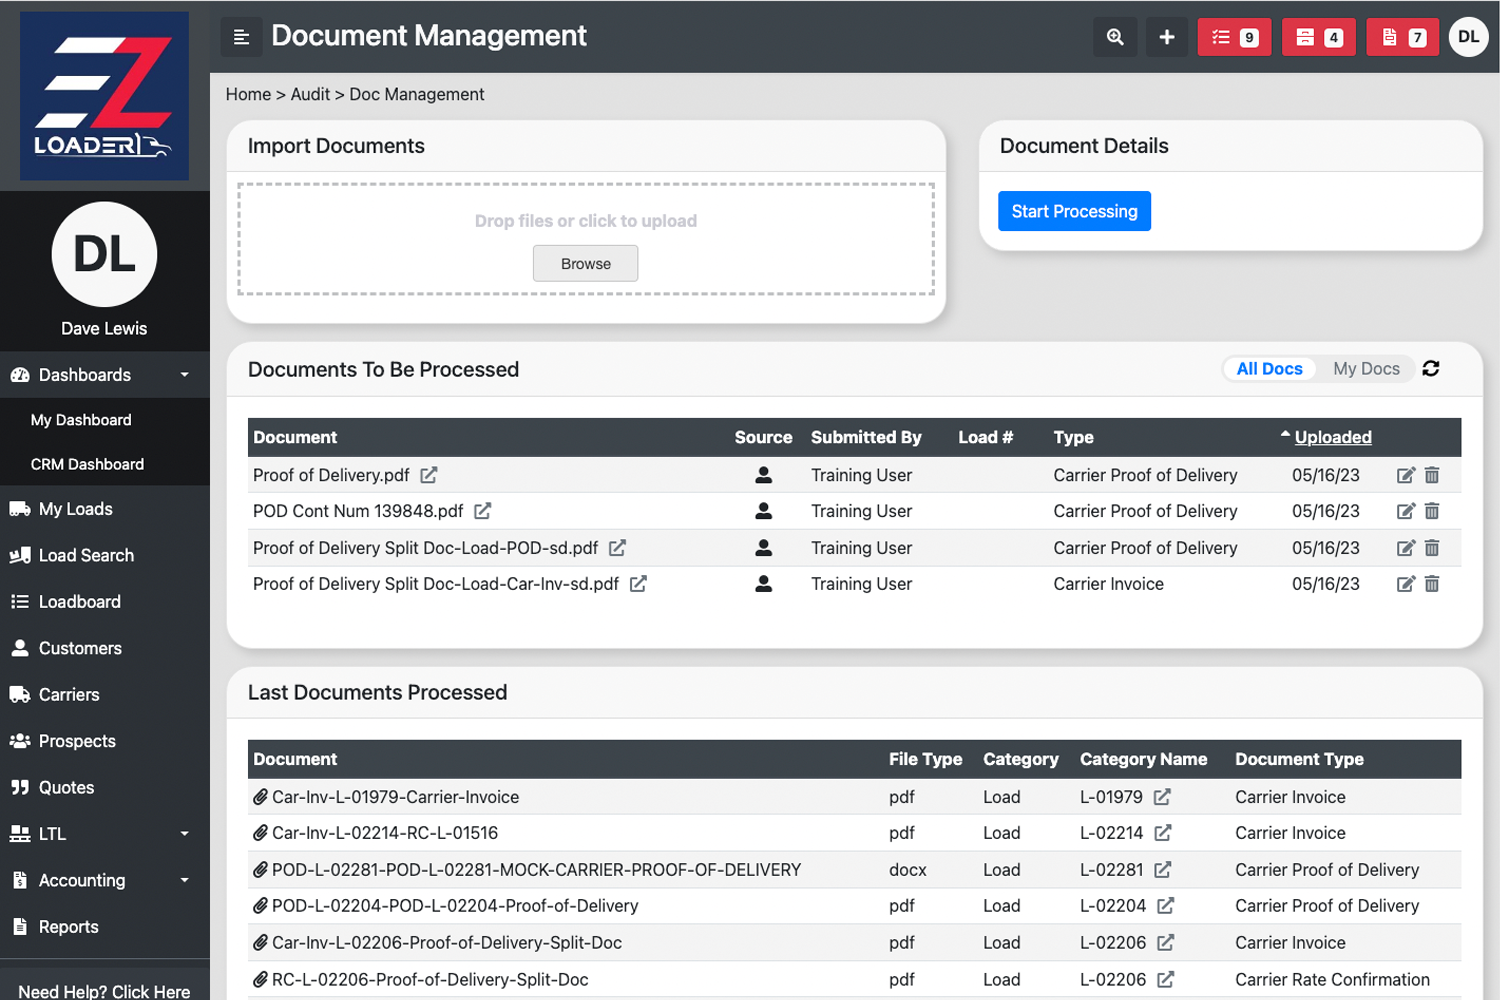Collapse the Dashboards section in the sidebar
Screen dimensions: 1500x1000
pyautogui.click(x=183, y=374)
